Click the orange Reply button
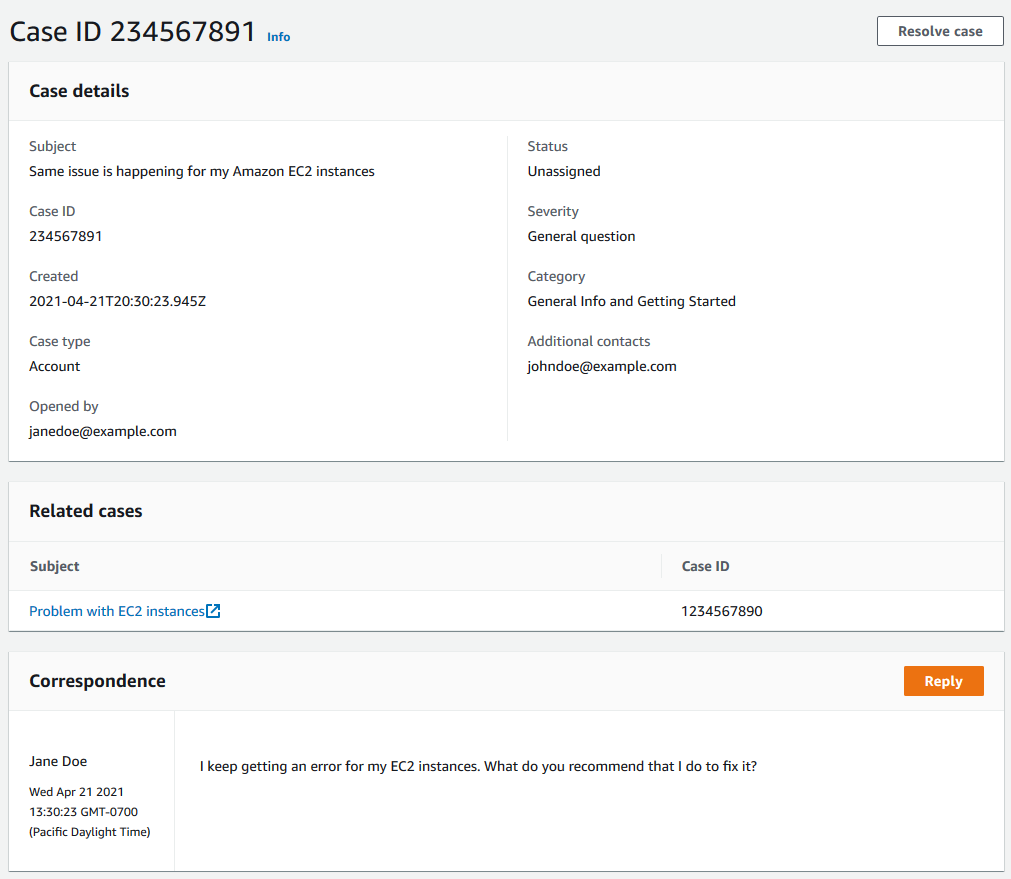The width and height of the screenshot is (1011, 879). [942, 681]
